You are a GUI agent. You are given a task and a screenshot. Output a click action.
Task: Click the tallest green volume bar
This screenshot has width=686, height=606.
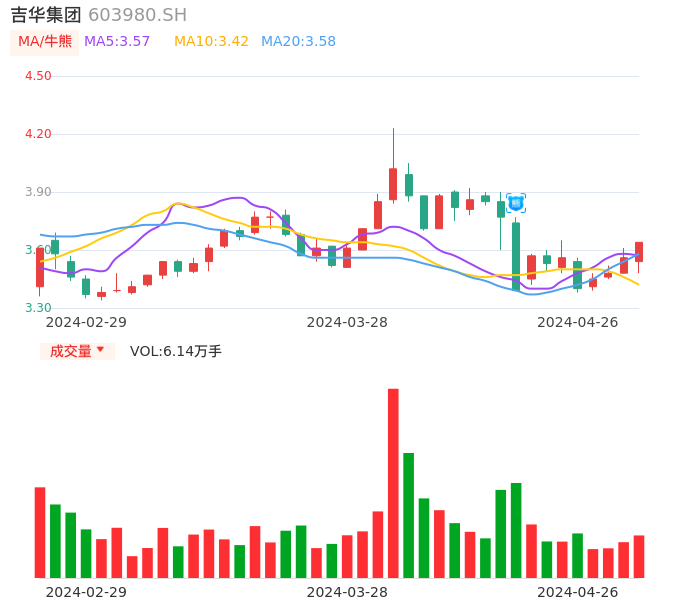click(x=408, y=515)
